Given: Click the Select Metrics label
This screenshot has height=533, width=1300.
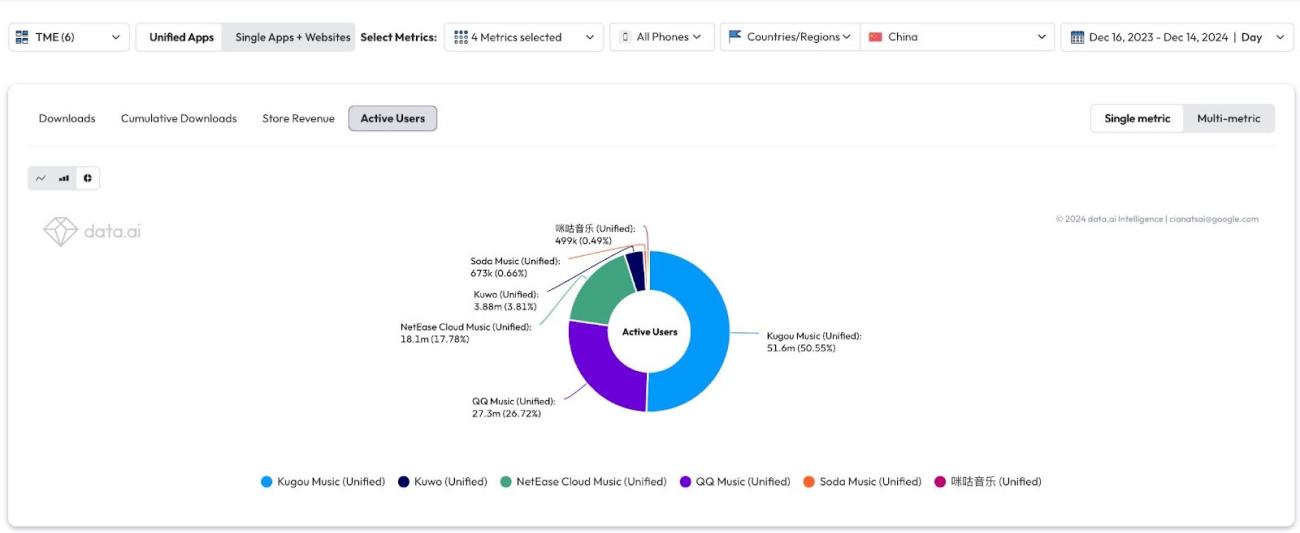Looking at the screenshot, I should (398, 37).
